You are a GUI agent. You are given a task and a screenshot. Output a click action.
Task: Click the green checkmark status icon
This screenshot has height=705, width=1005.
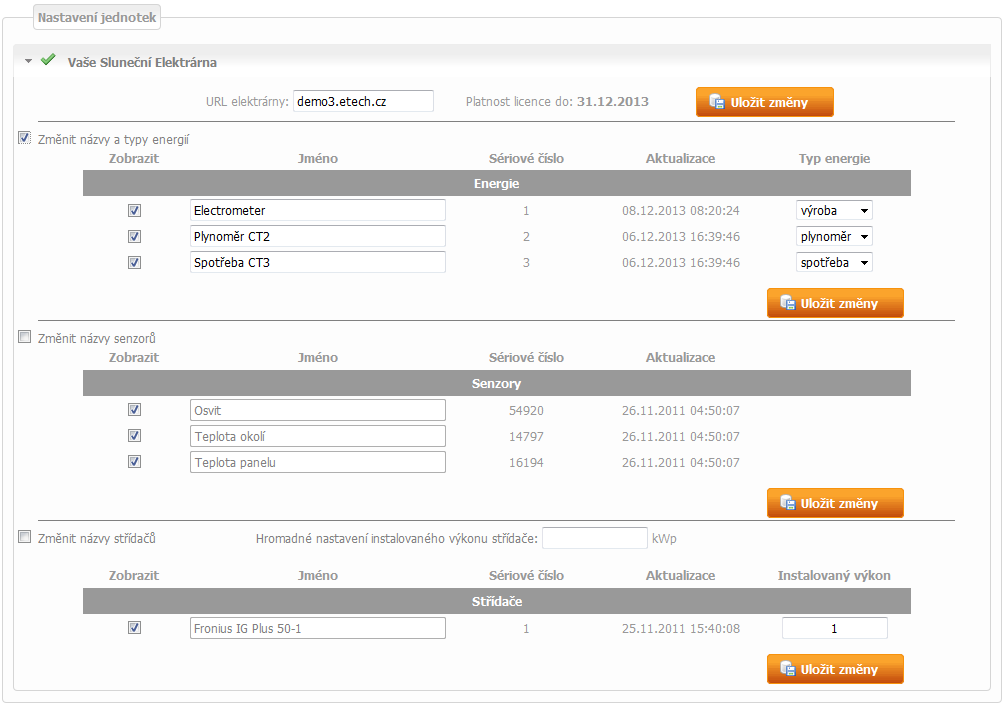(x=47, y=61)
